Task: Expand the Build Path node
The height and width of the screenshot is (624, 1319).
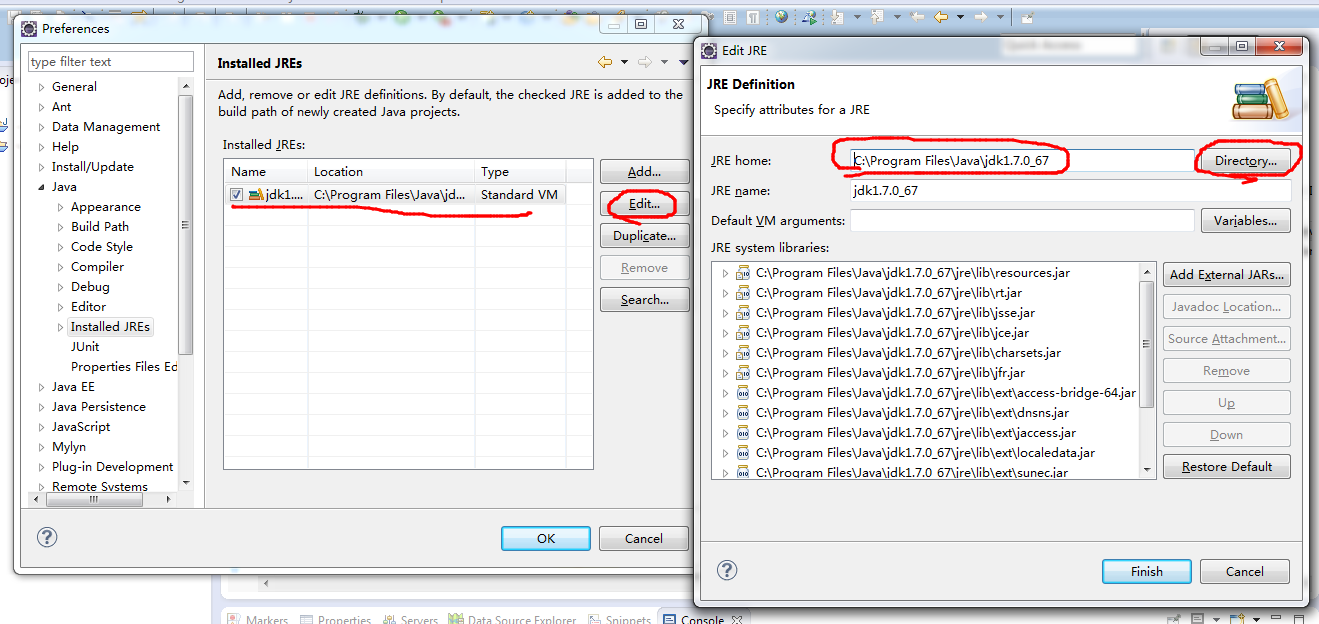Action: [x=61, y=227]
